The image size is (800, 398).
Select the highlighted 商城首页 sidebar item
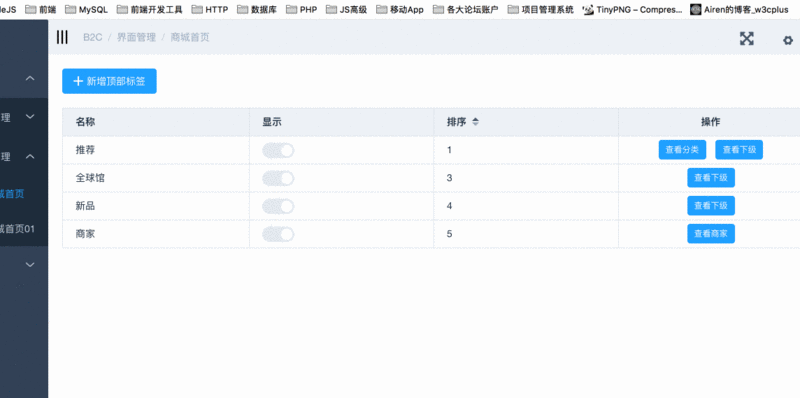click(12, 194)
